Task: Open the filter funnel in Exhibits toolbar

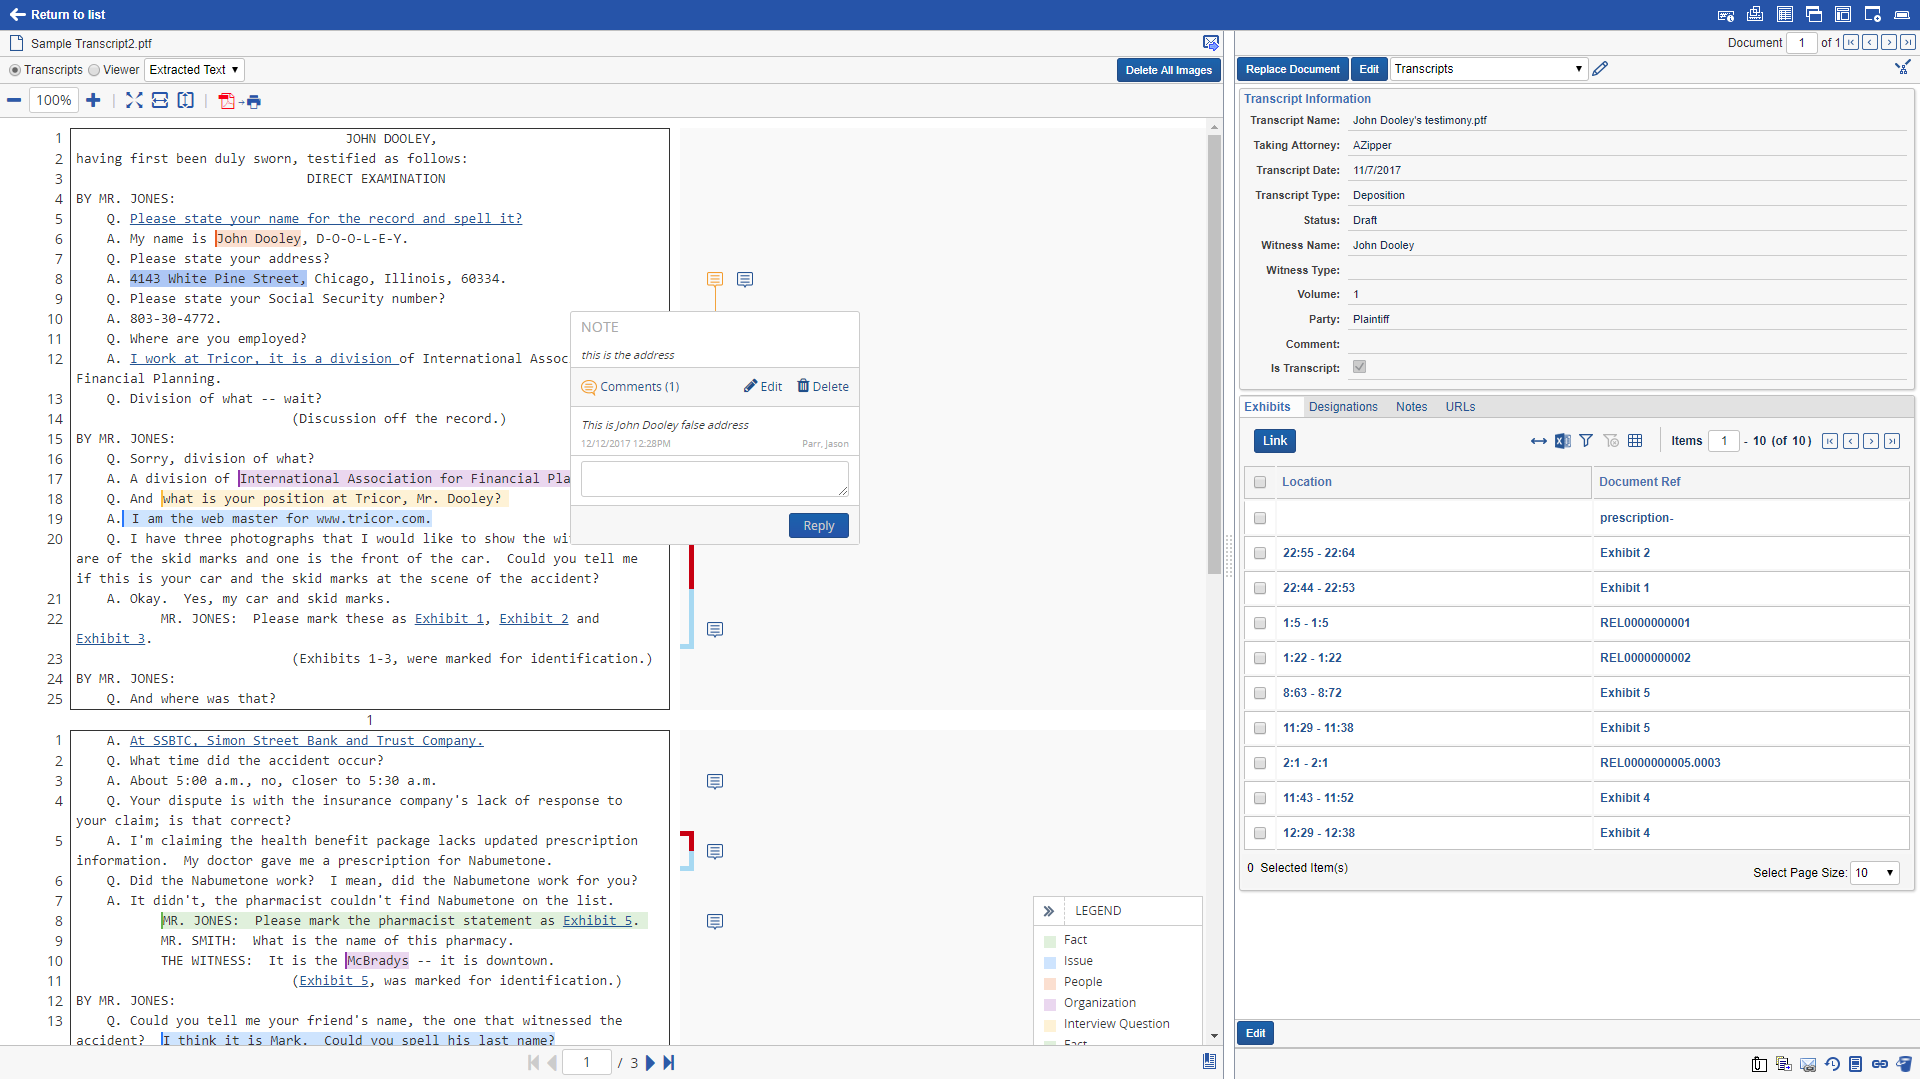Action: pyautogui.click(x=1586, y=441)
